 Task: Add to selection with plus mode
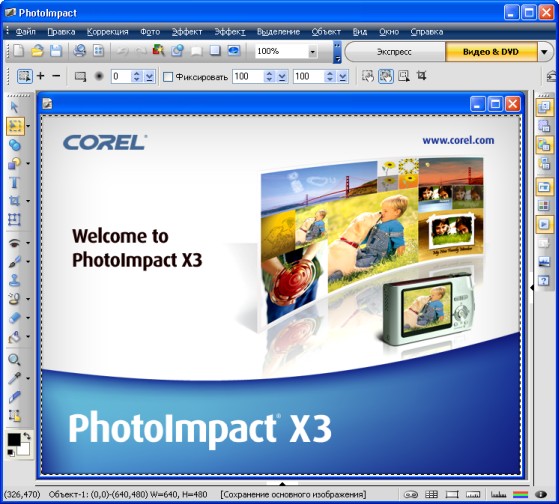41,76
